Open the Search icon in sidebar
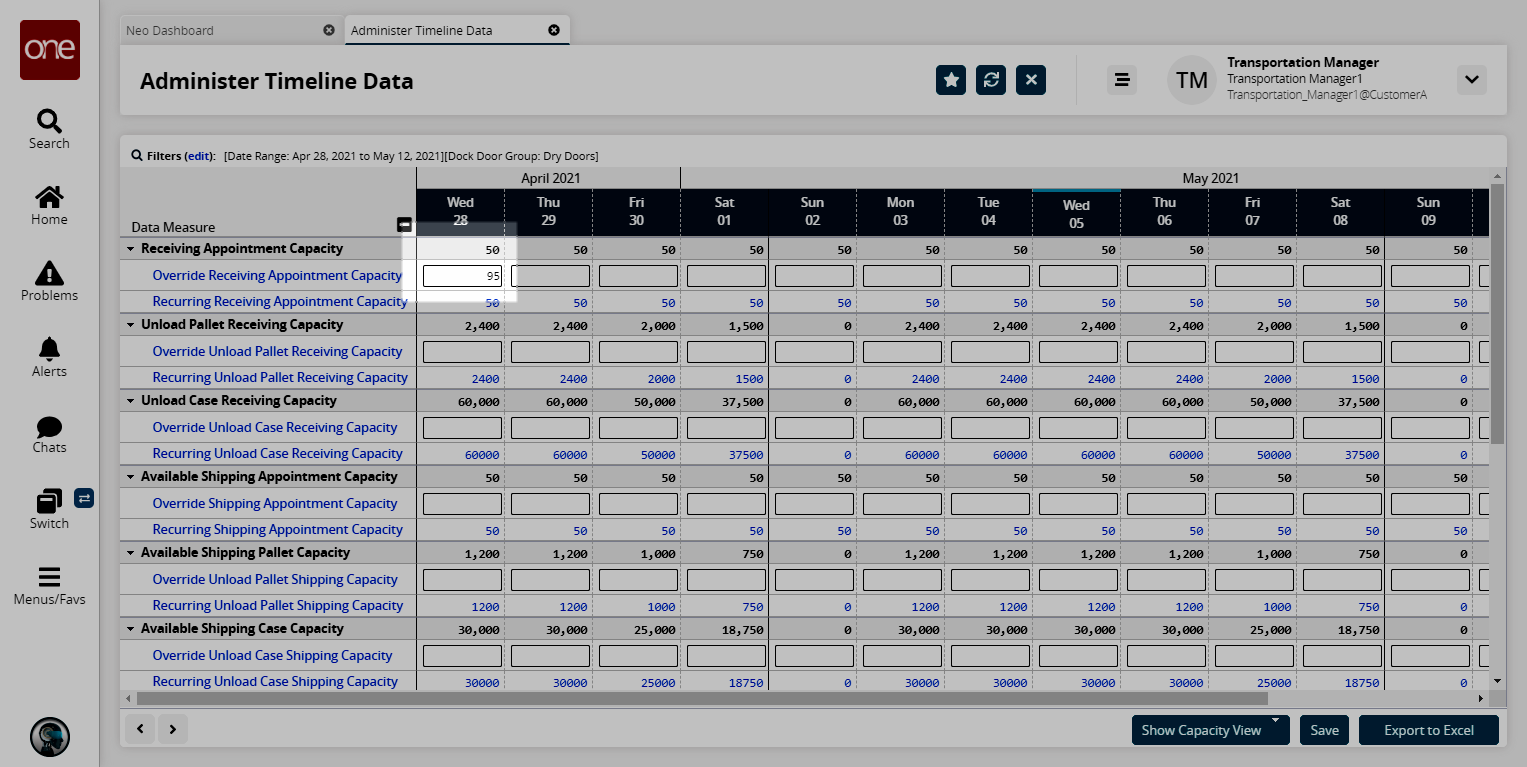Viewport: 1527px width, 767px height. [x=49, y=122]
